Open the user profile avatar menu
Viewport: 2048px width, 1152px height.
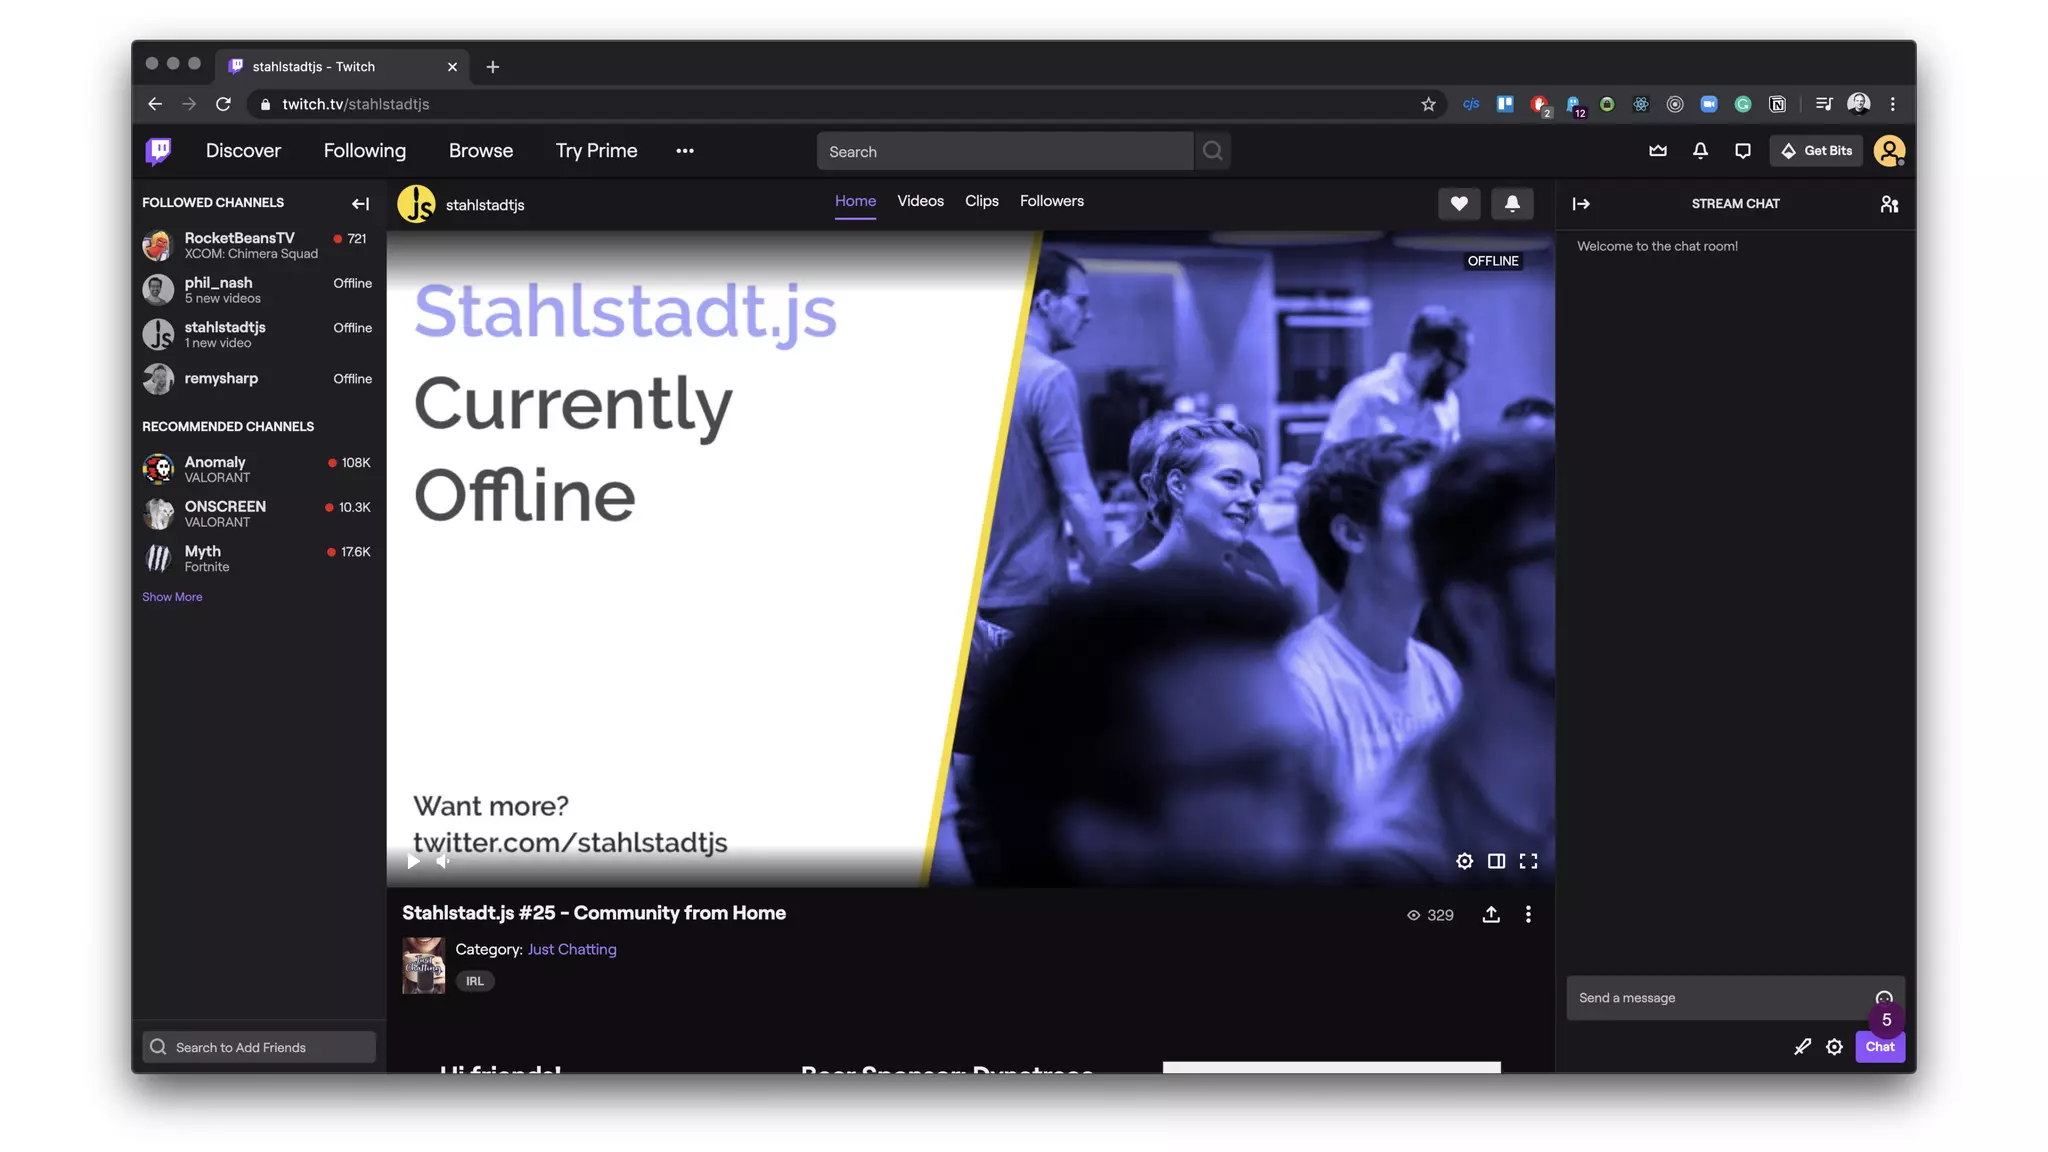pyautogui.click(x=1889, y=151)
